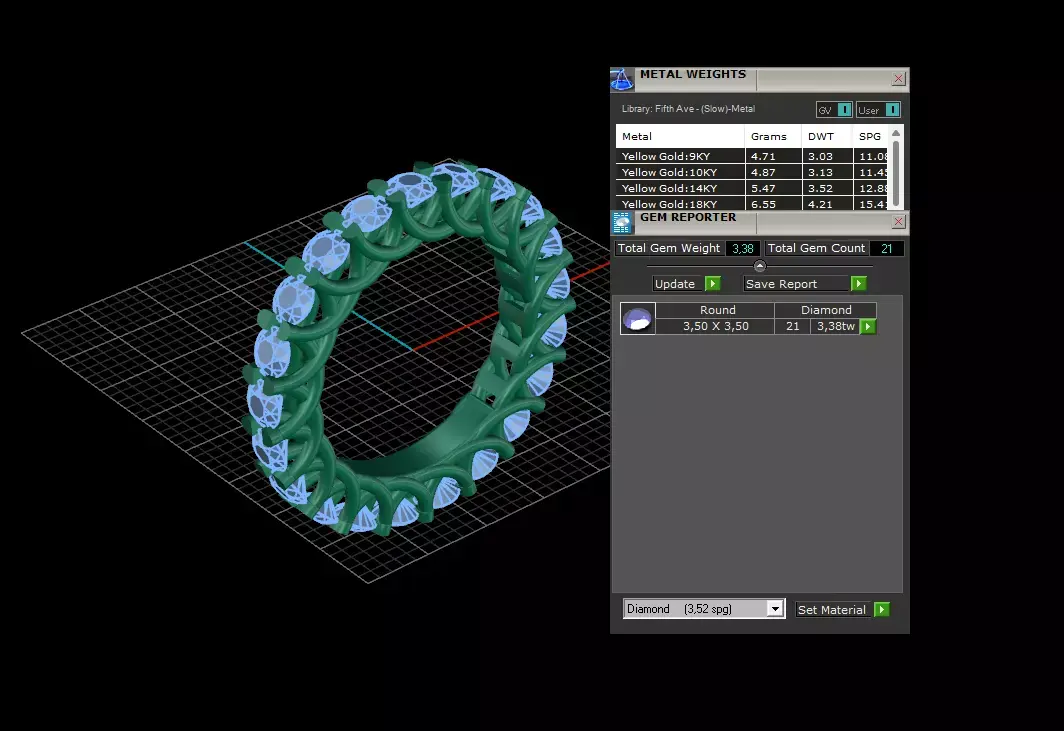
Task: Close the Metal Weights panel
Action: pos(898,79)
